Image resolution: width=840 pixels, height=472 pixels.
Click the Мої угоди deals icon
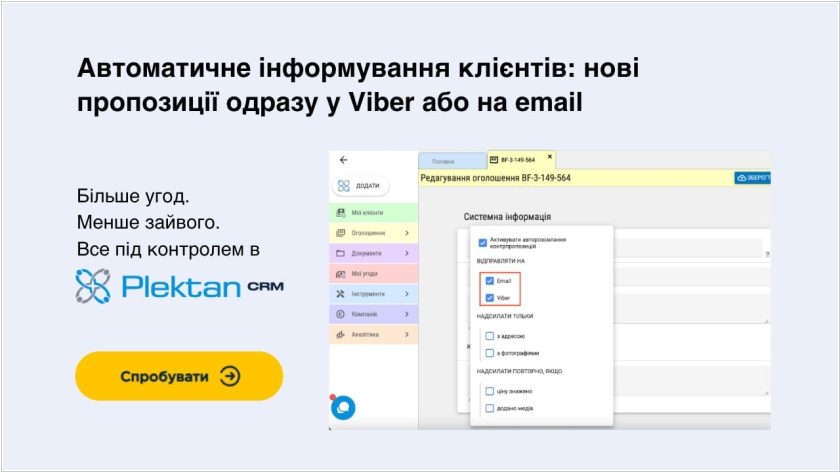click(340, 274)
